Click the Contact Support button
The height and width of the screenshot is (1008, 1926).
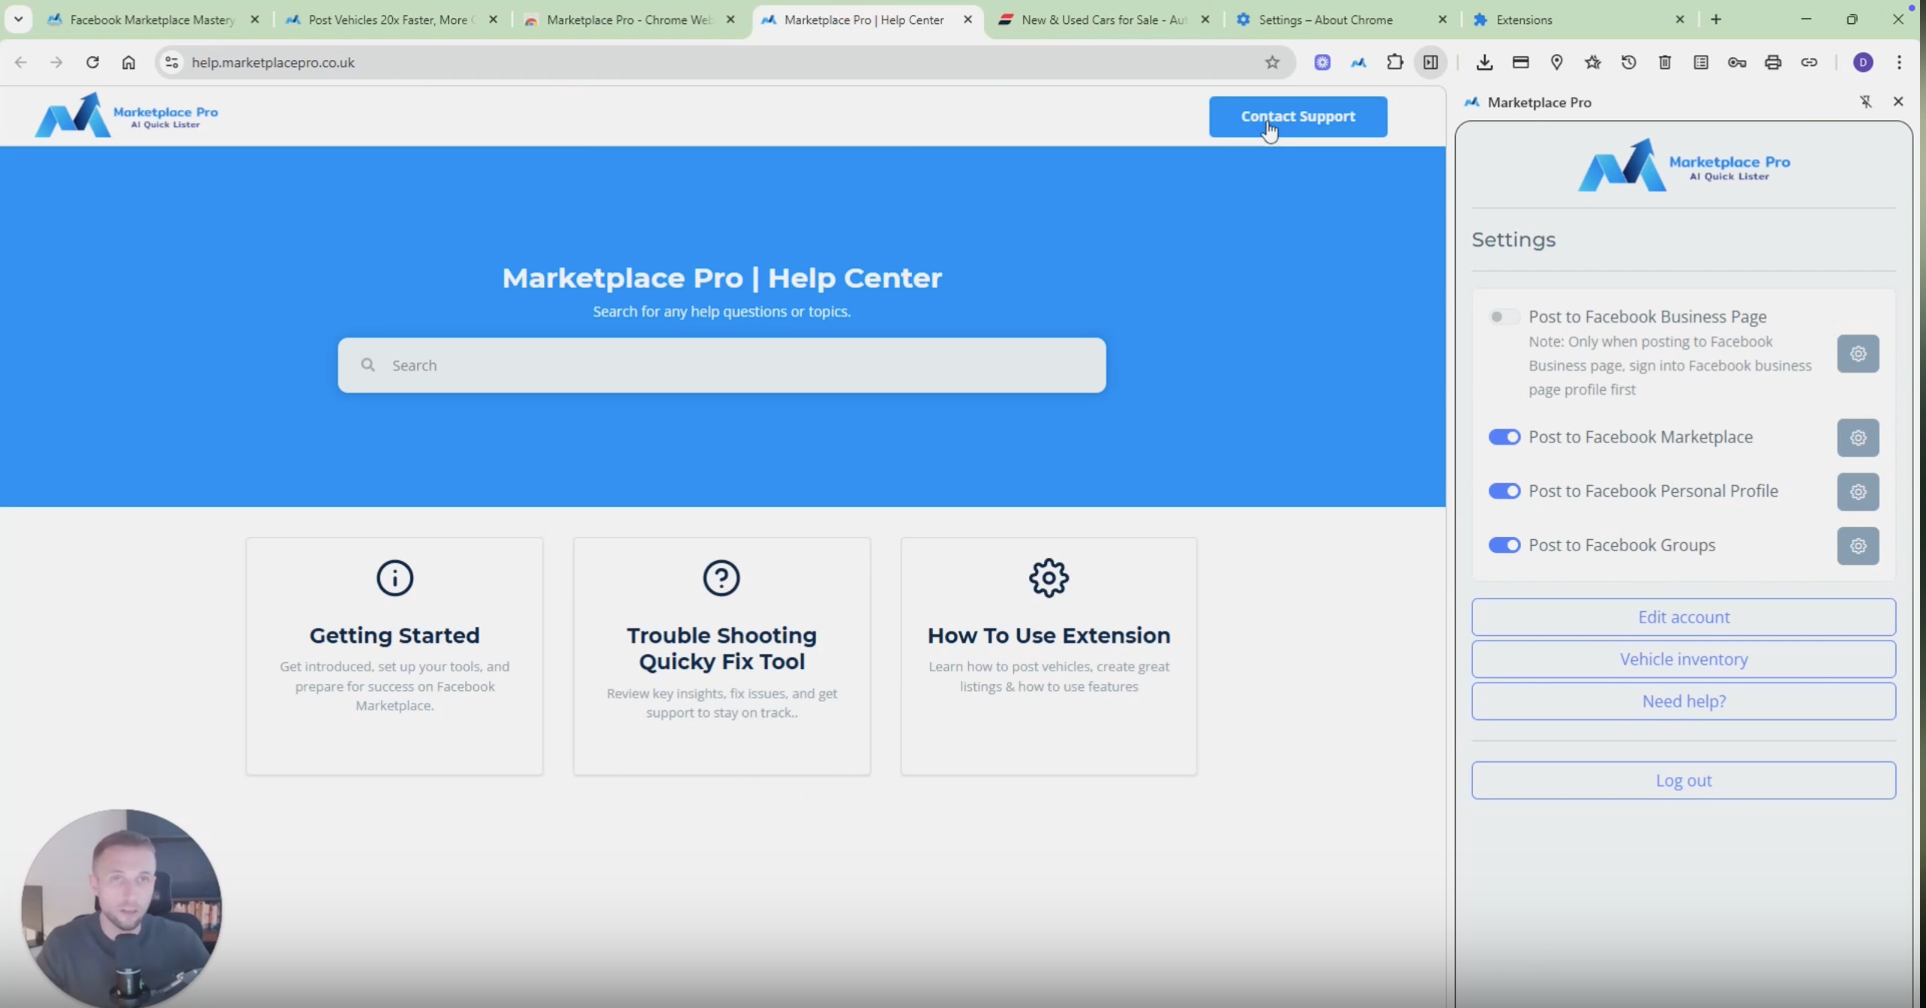coord(1298,117)
